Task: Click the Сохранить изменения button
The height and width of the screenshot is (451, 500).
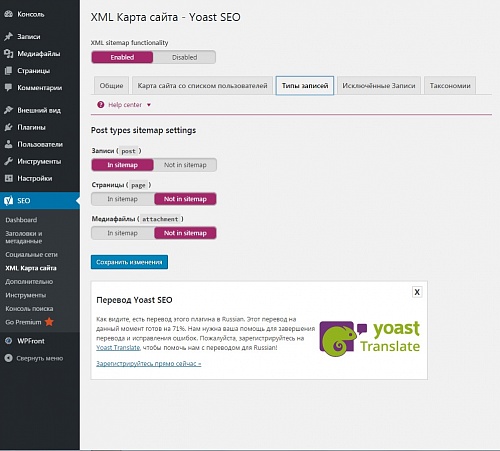Action: click(x=129, y=262)
